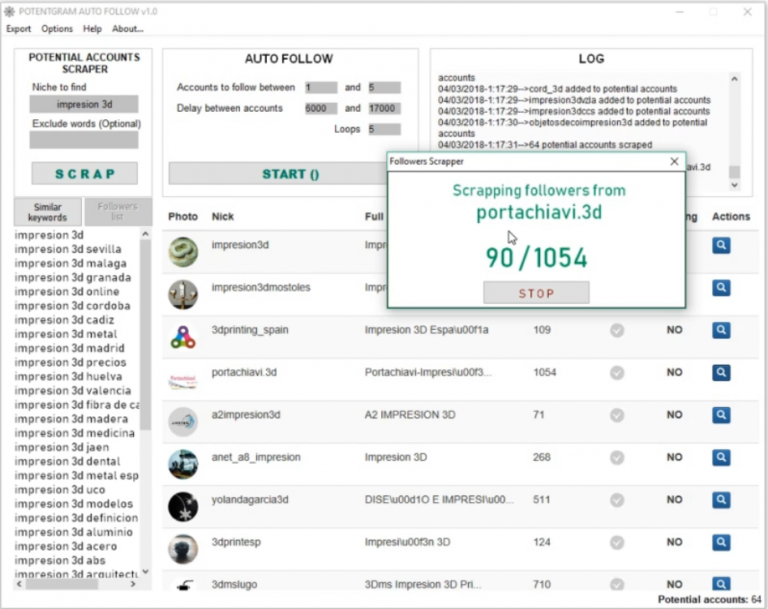
Task: Click 'Potential accounts: 64' status text
Action: [x=709, y=599]
